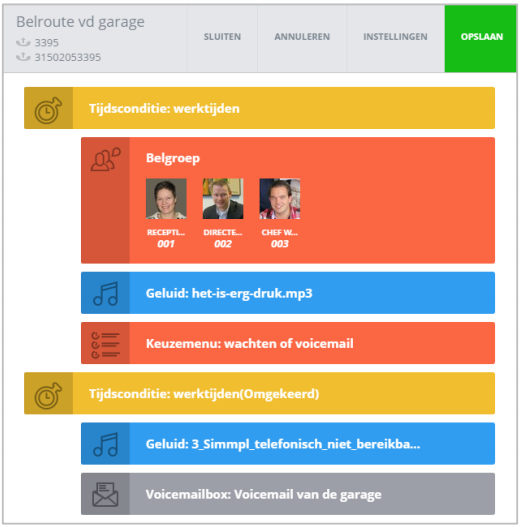Click the RECEPTI... label
Viewport: 521px width, 527px height.
[x=166, y=233]
